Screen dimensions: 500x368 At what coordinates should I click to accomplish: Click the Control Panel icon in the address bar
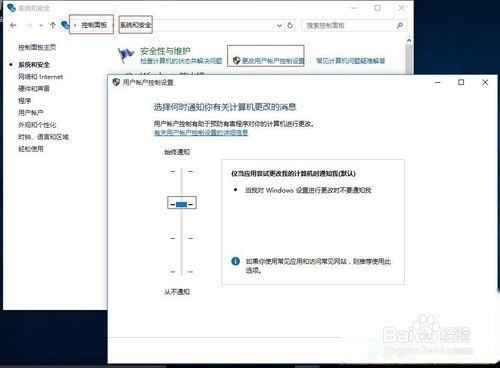[x=65, y=25]
